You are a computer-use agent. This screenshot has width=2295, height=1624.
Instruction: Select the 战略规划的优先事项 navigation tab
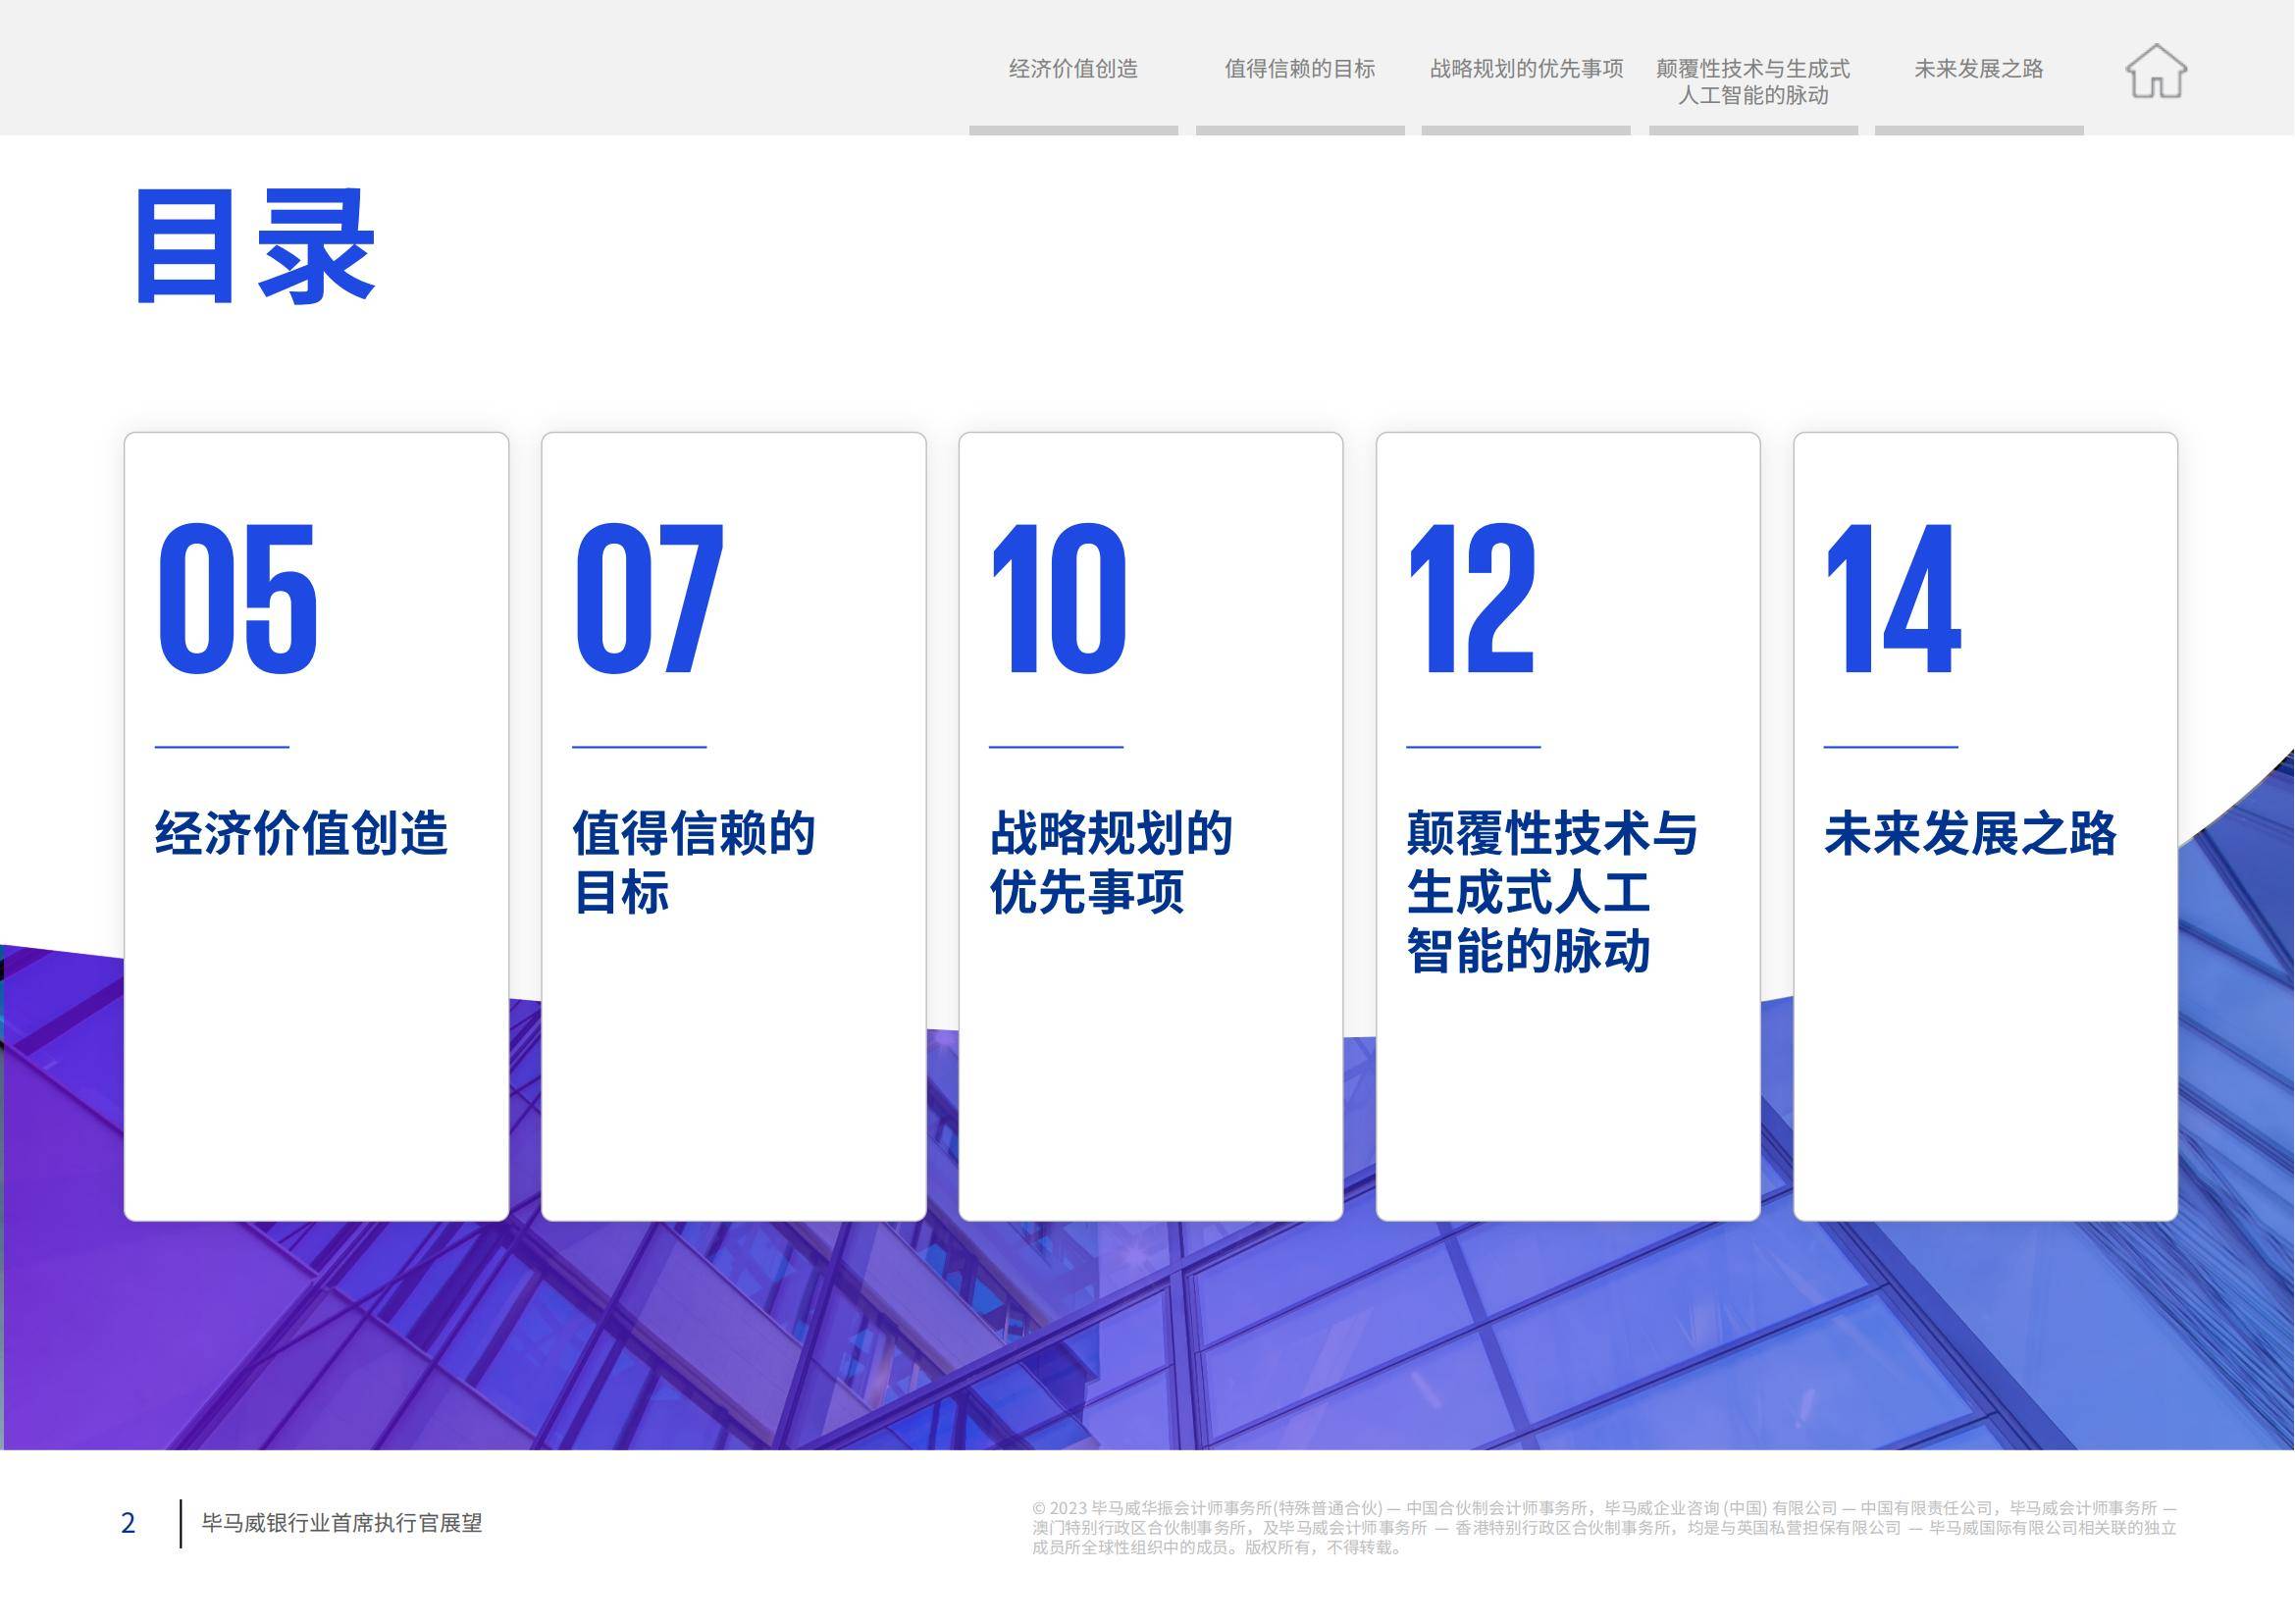point(1526,69)
